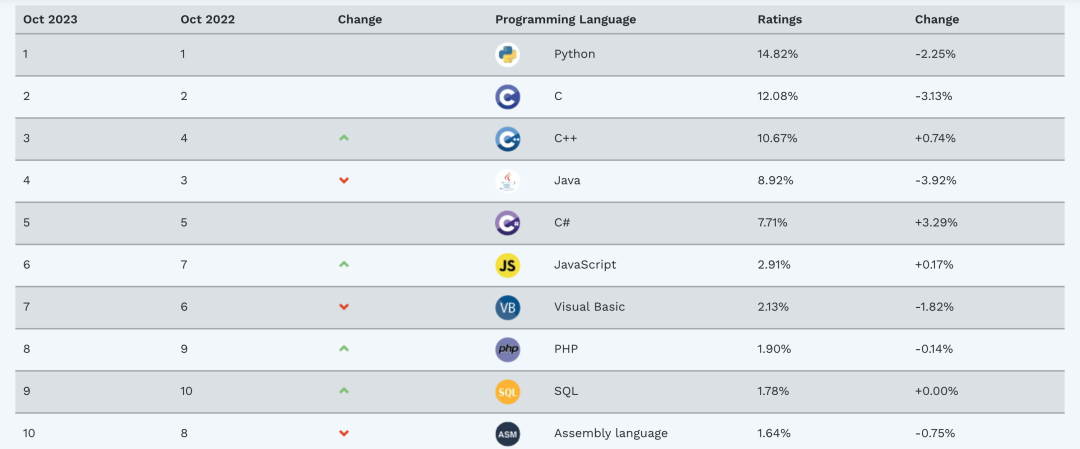Click the orange SQL icon
Image resolution: width=1080 pixels, height=449 pixels.
(507, 391)
